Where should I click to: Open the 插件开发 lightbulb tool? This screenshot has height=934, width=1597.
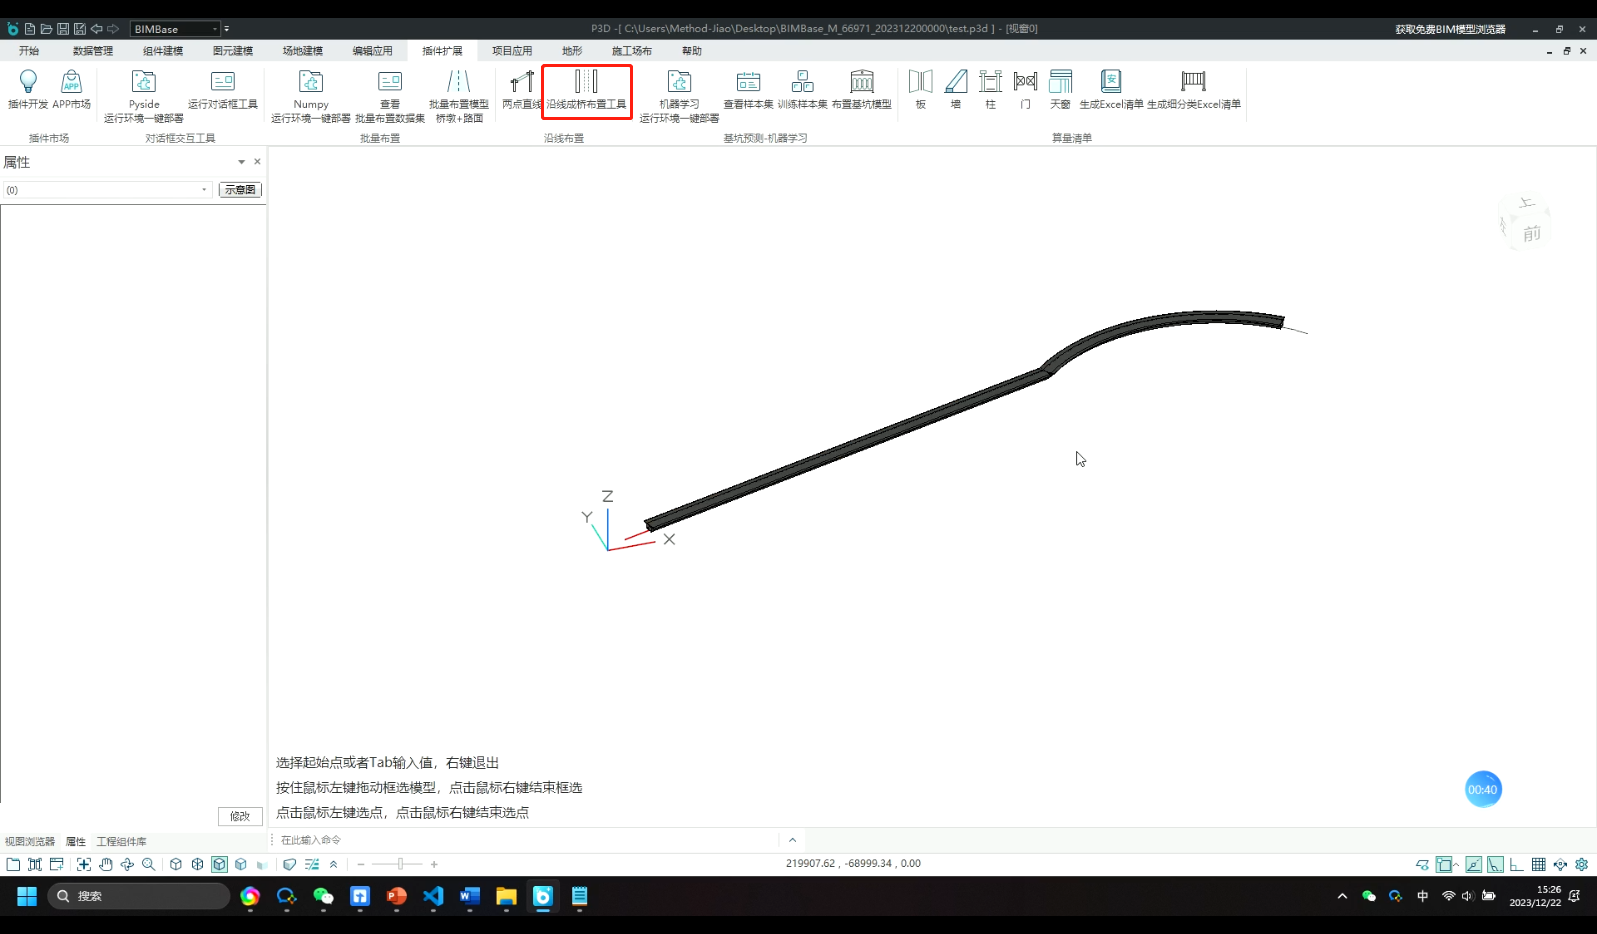point(28,88)
